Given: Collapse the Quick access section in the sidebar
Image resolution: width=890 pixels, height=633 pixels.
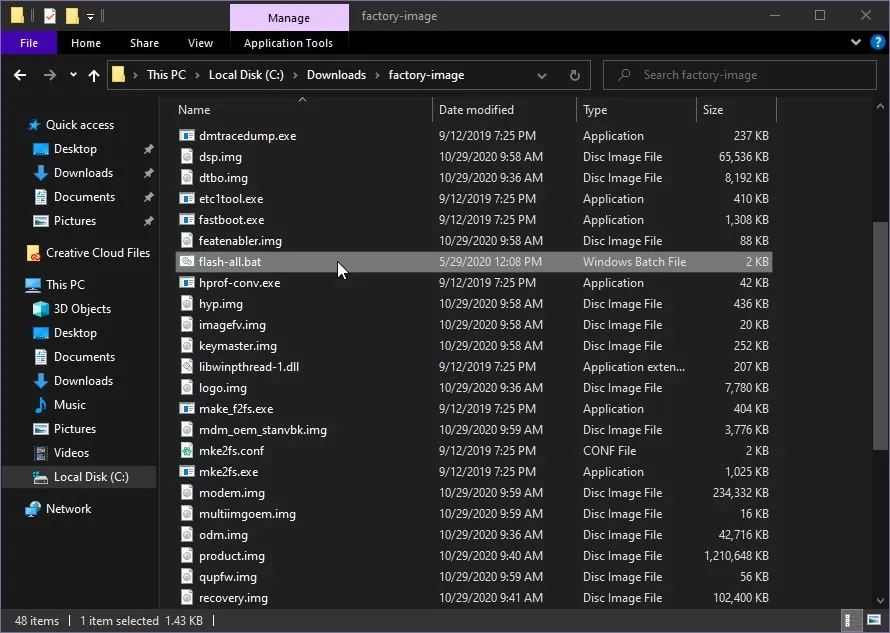Looking at the screenshot, I should click(x=22, y=124).
